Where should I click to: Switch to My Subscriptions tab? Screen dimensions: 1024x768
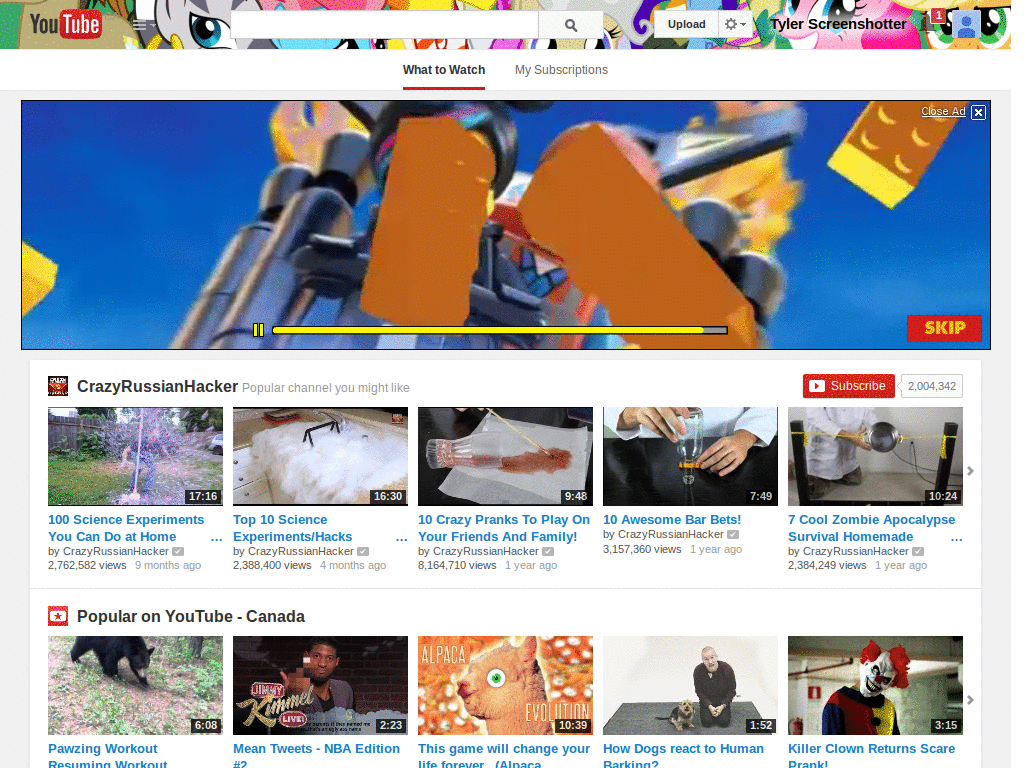click(x=561, y=70)
